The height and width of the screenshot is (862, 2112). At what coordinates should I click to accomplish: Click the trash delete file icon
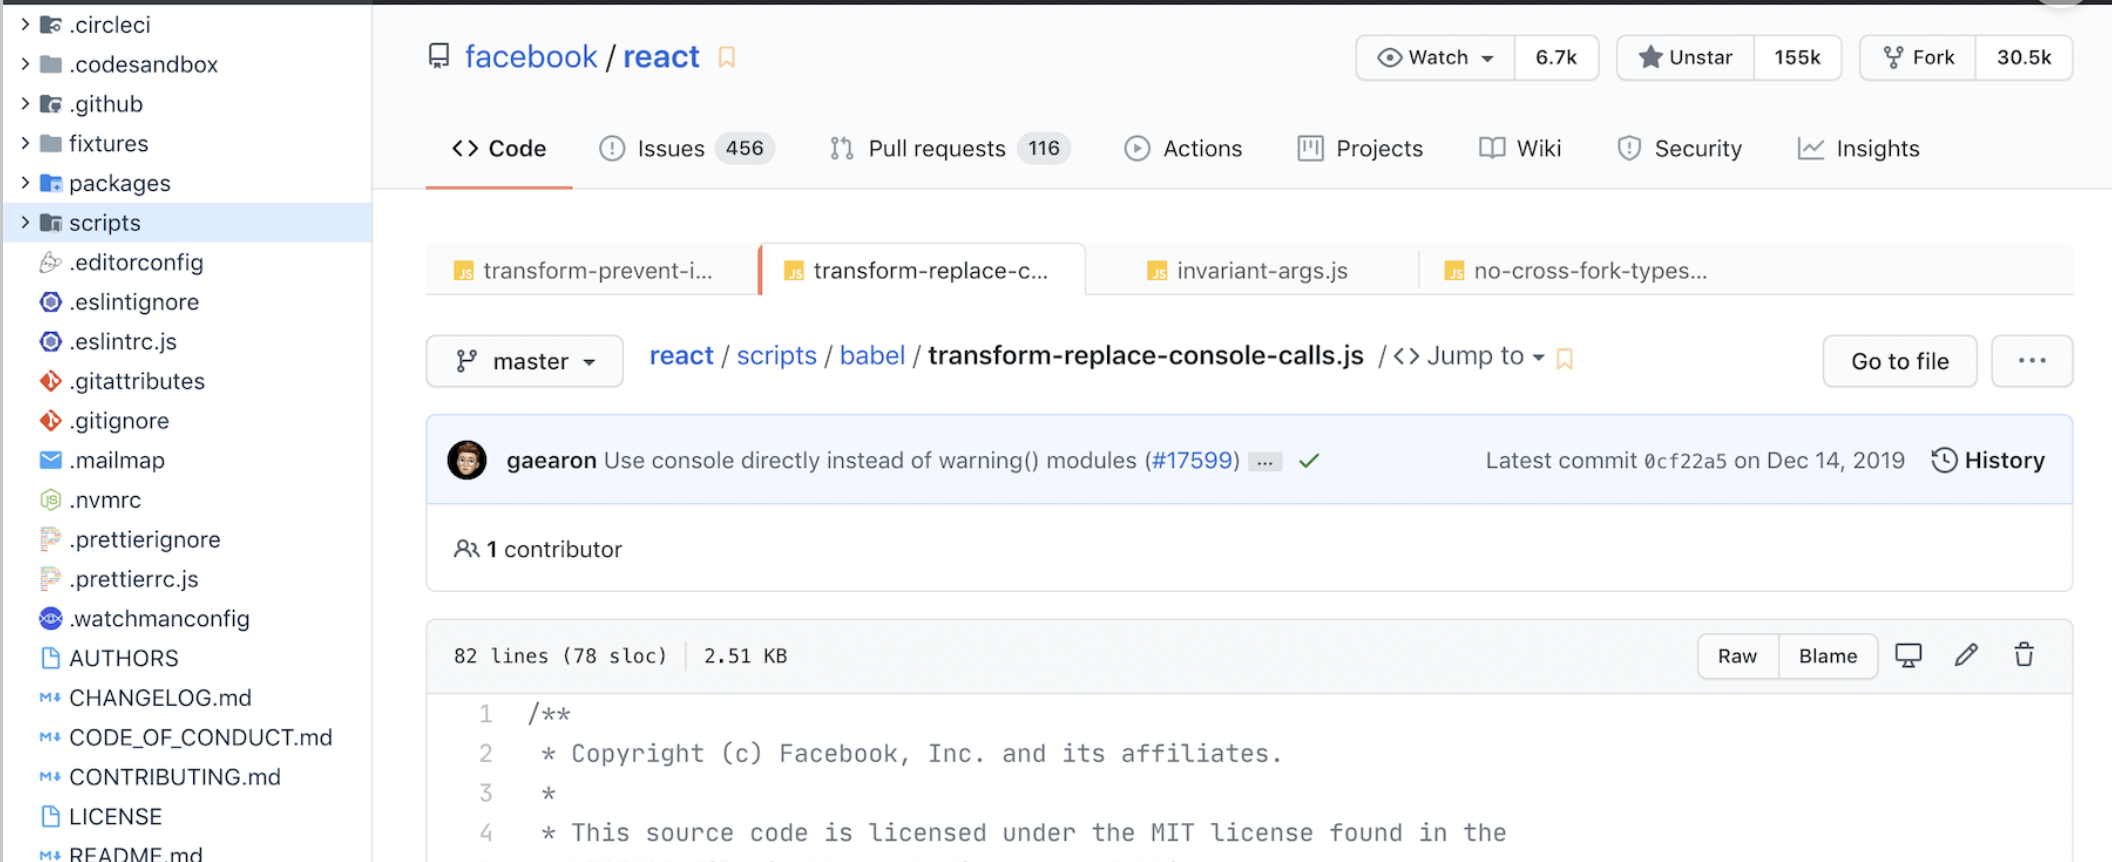click(x=2024, y=655)
